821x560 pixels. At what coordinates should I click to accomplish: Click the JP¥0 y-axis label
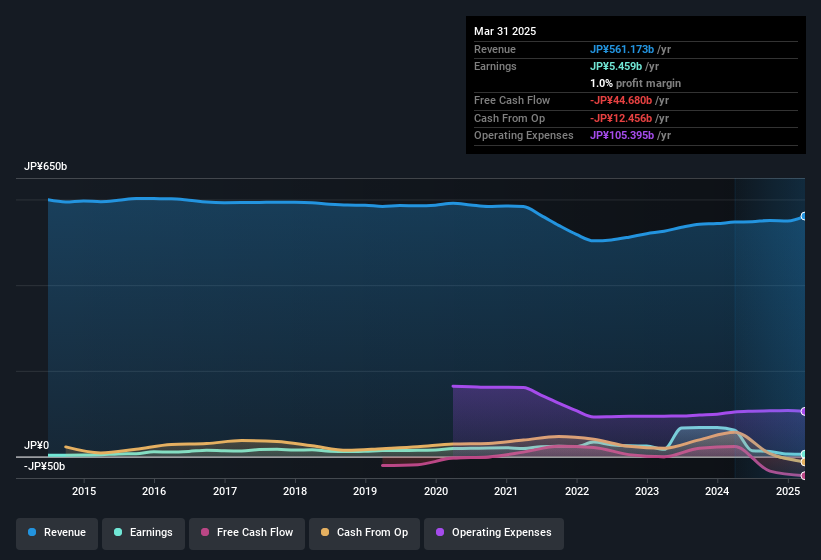[x=36, y=445]
